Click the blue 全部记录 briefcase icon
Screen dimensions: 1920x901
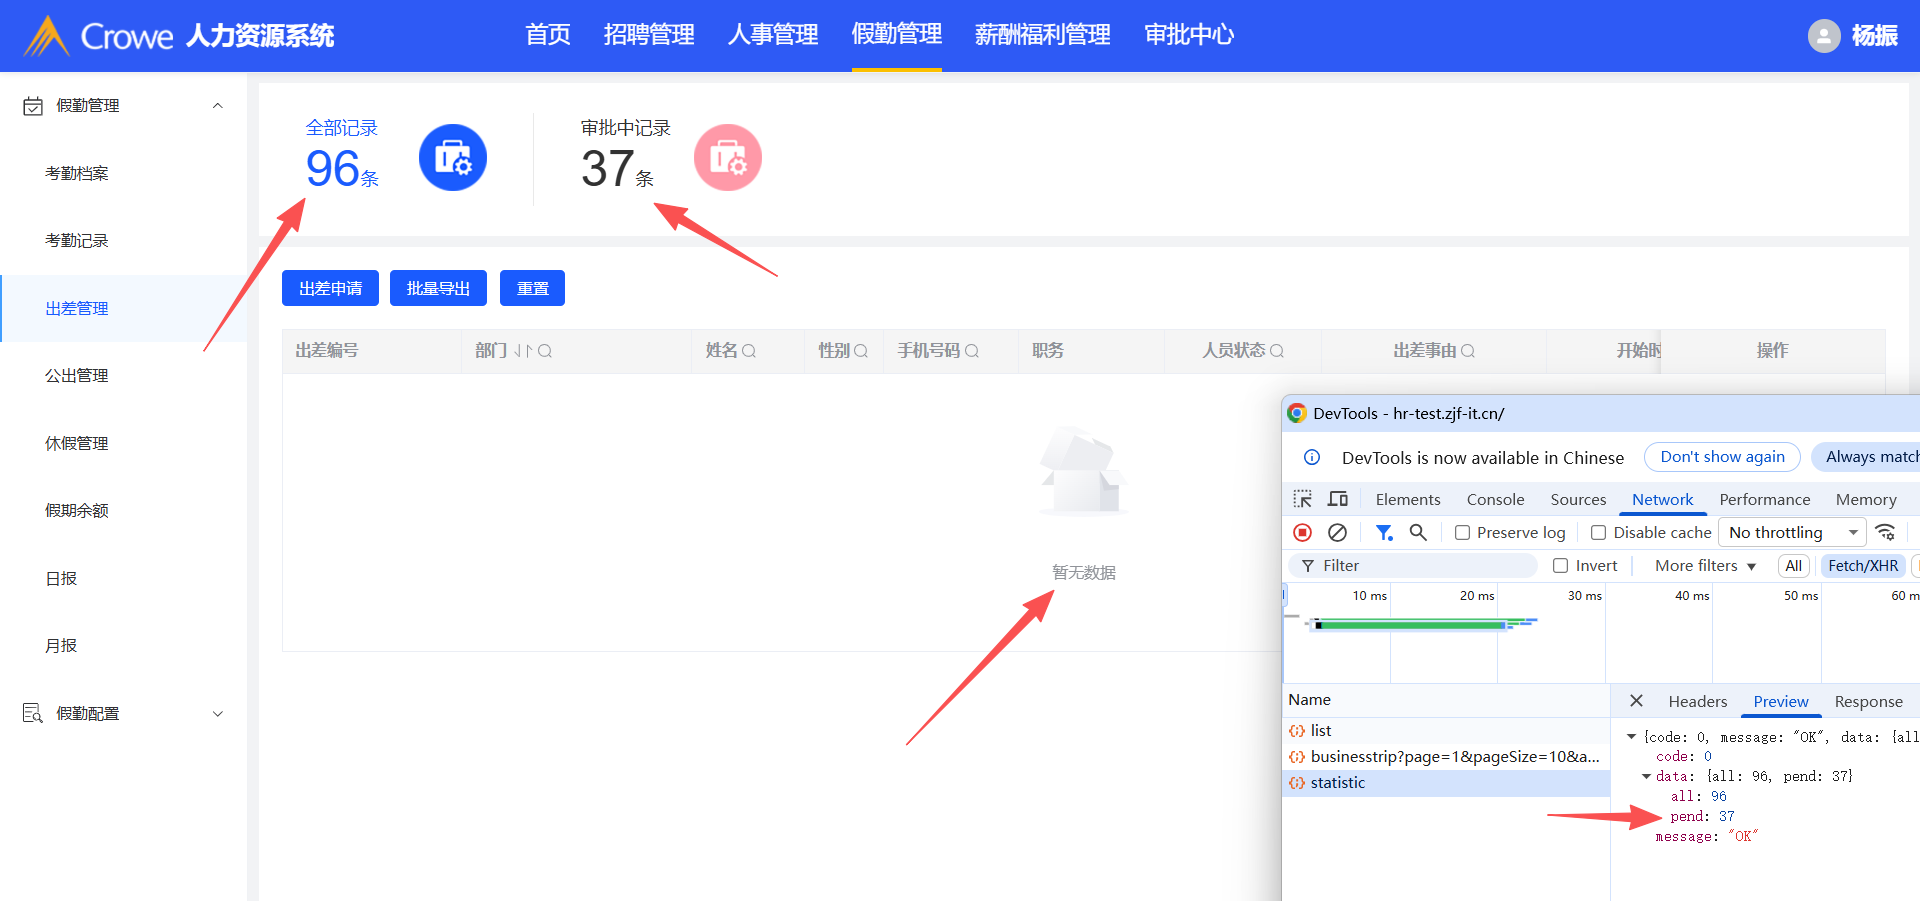point(453,158)
